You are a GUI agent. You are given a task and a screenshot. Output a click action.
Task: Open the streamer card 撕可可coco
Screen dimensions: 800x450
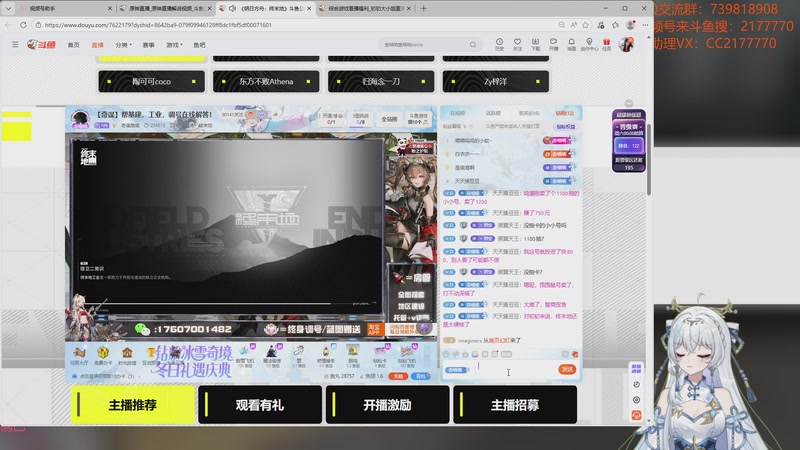point(152,81)
